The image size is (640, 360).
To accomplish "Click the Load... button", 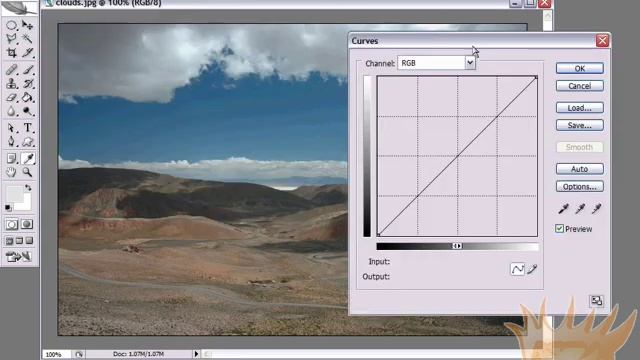I will [580, 108].
